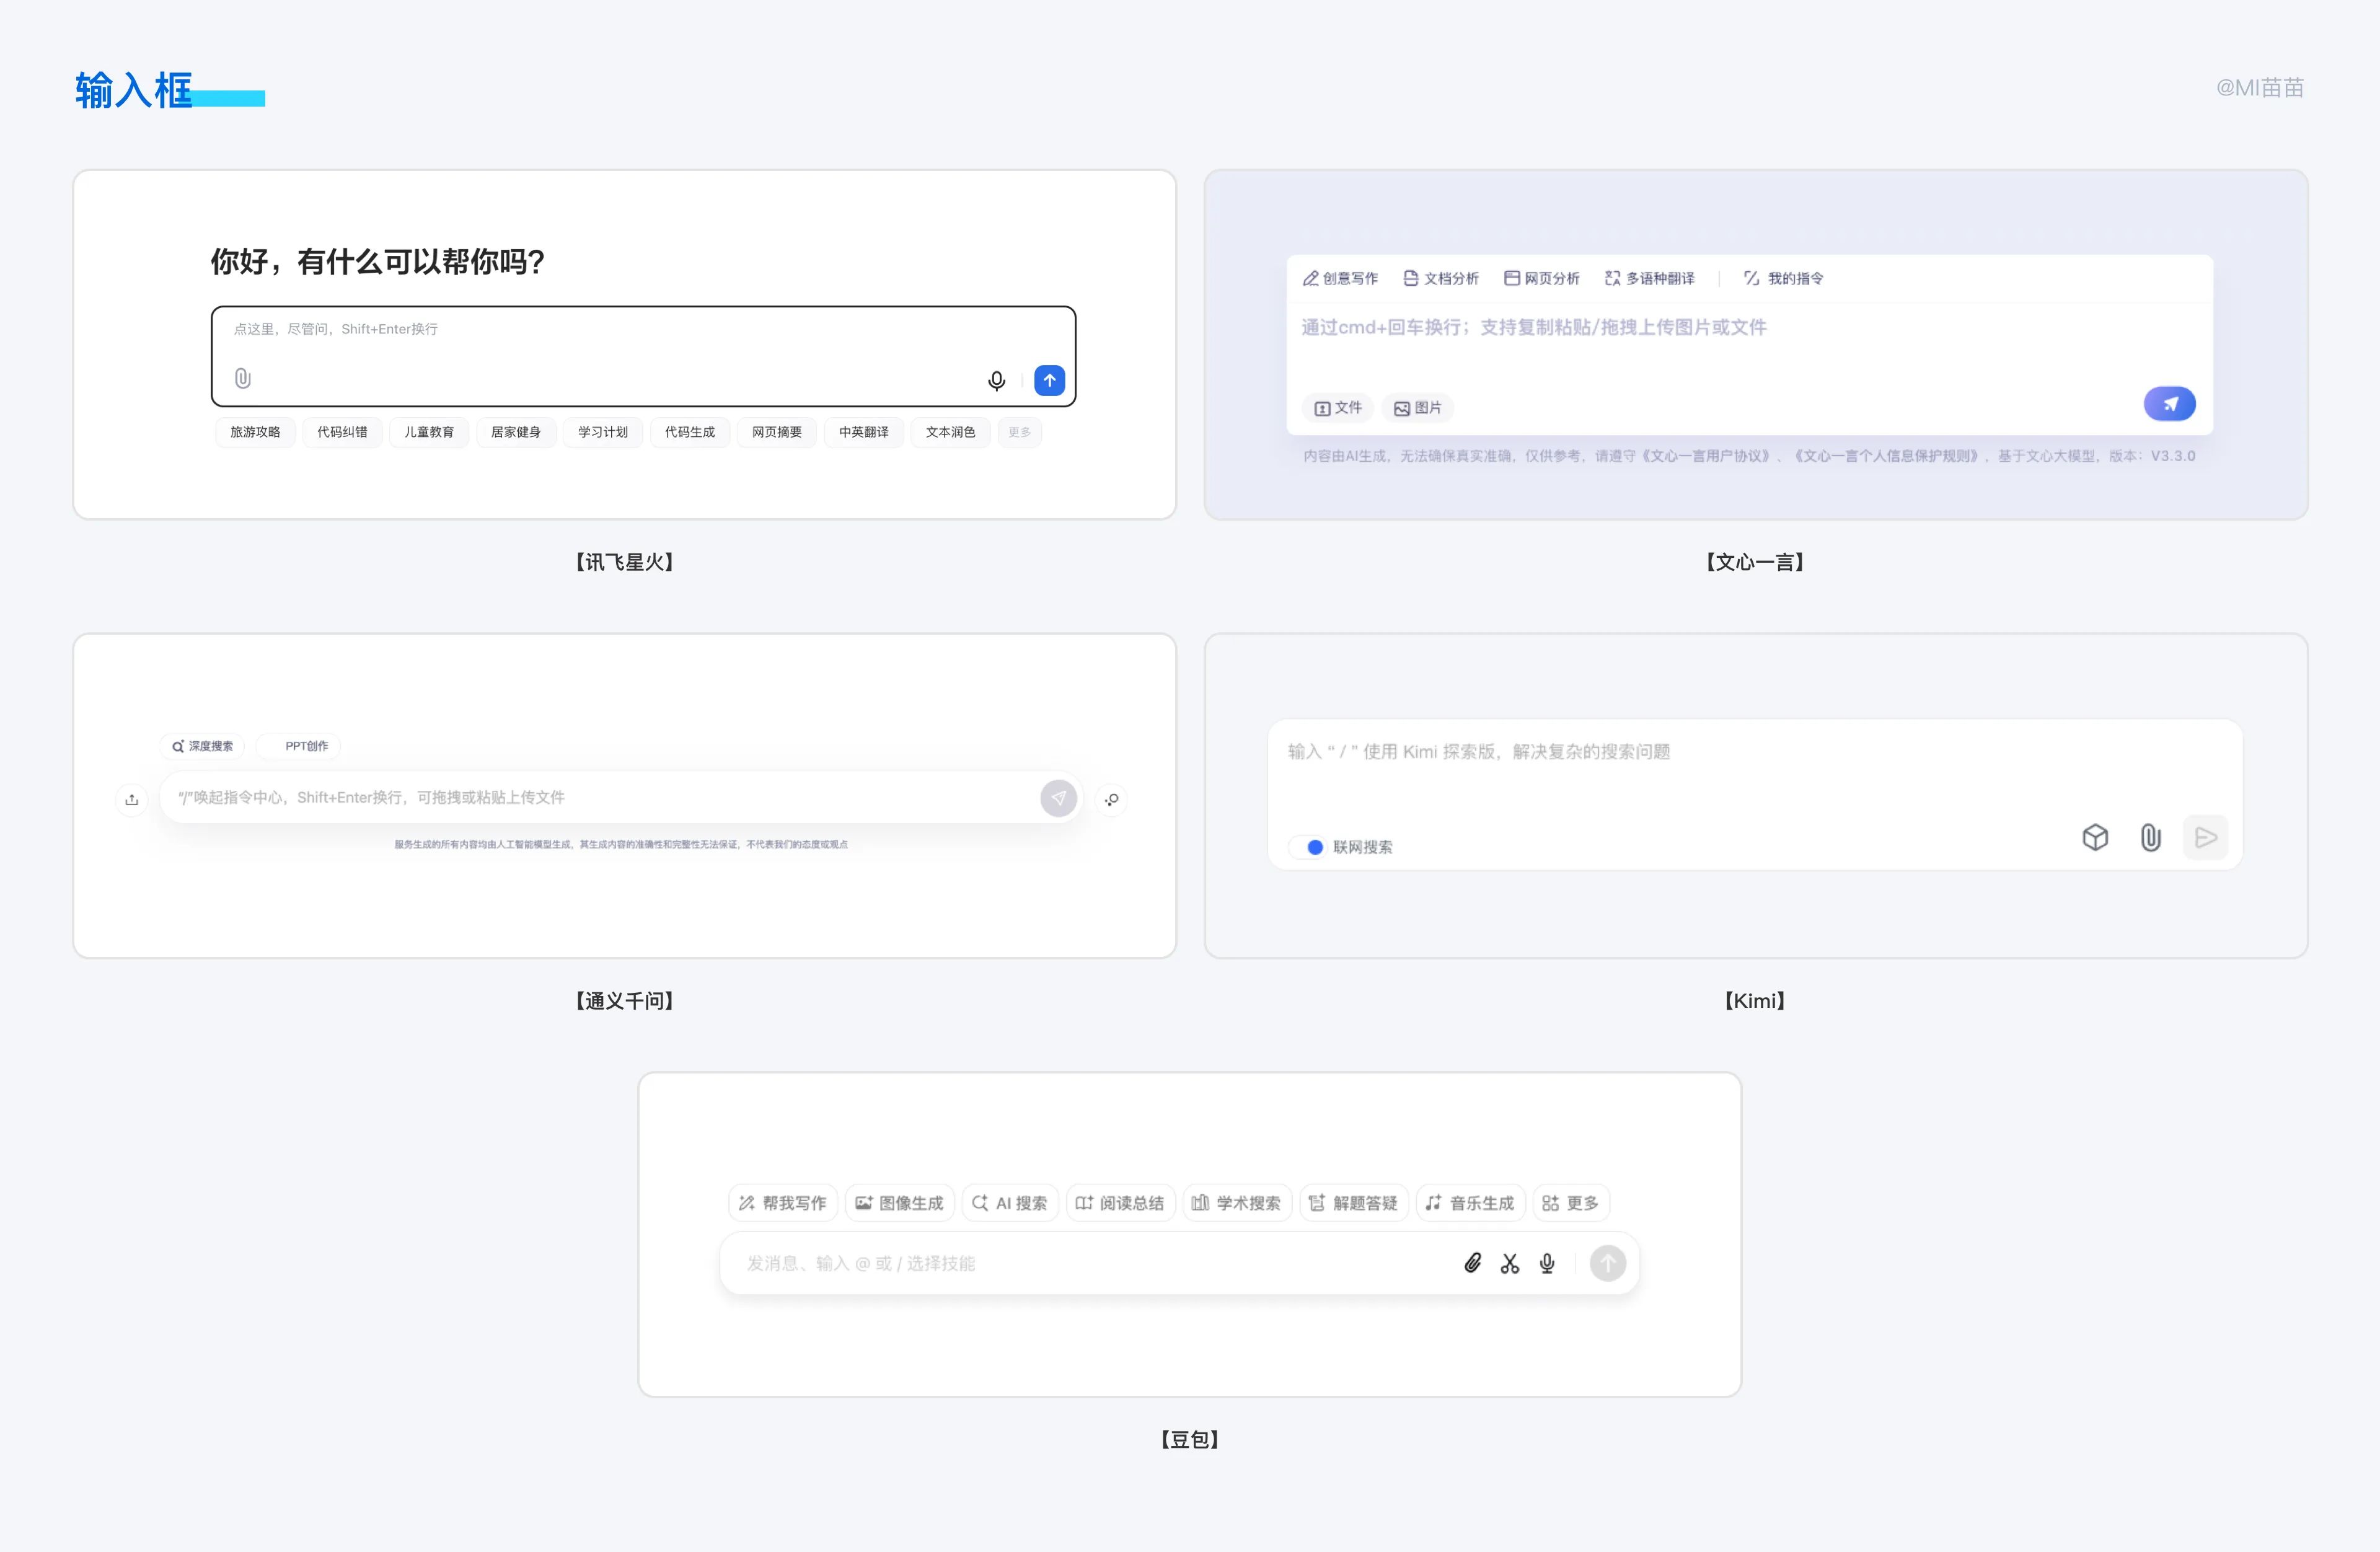This screenshot has height=1552, width=2380.
Task: Click the PPT创作 chip in 通义千问
Action: pyautogui.click(x=298, y=746)
